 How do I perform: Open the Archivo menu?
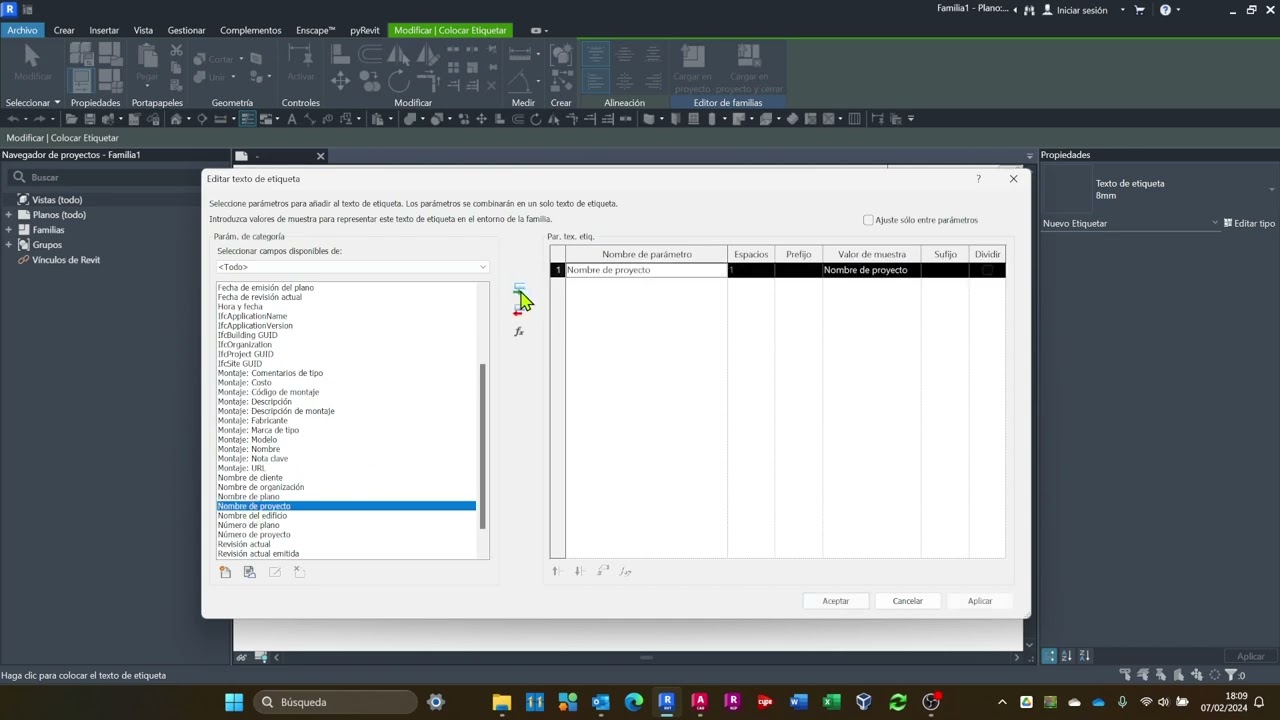coord(22,30)
